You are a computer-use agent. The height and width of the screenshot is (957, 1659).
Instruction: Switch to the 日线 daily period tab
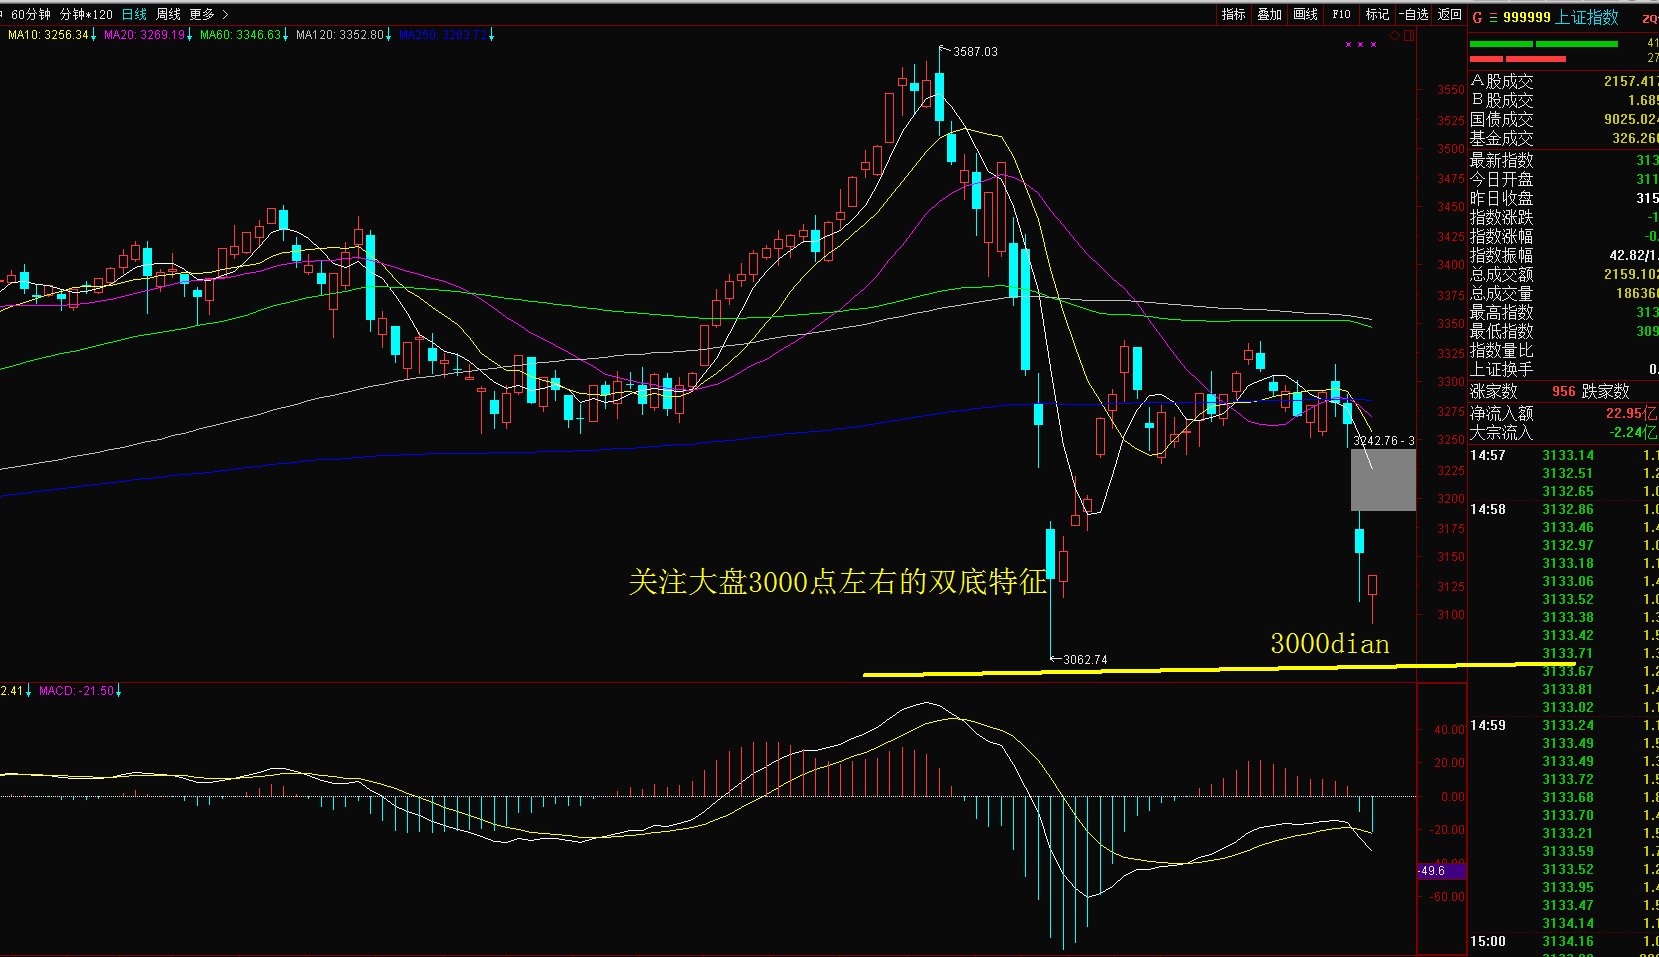pos(134,14)
